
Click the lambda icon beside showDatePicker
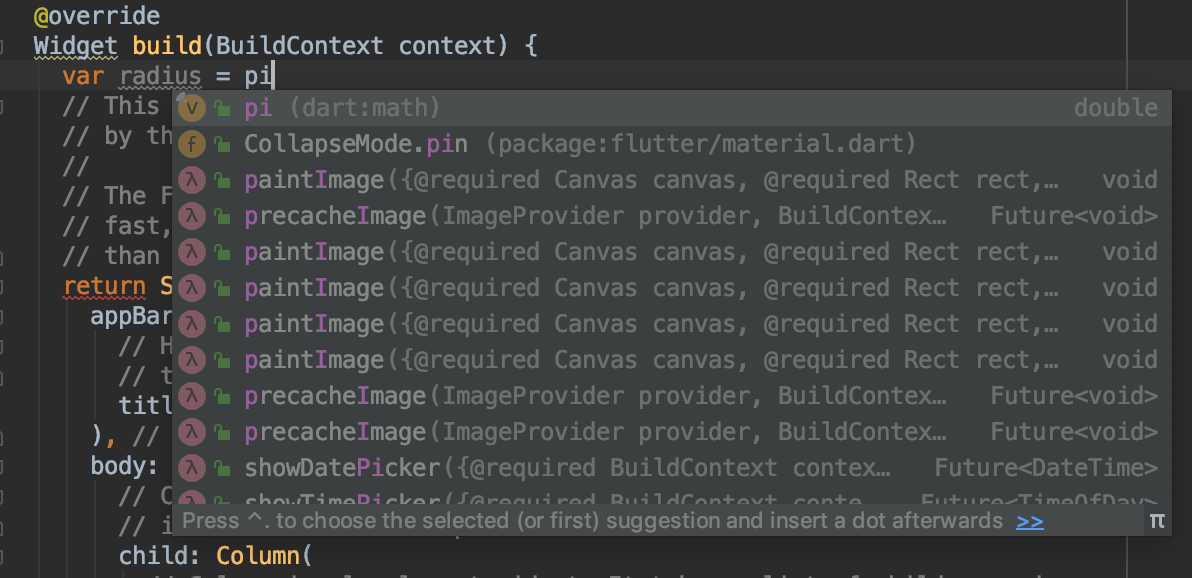tap(192, 468)
